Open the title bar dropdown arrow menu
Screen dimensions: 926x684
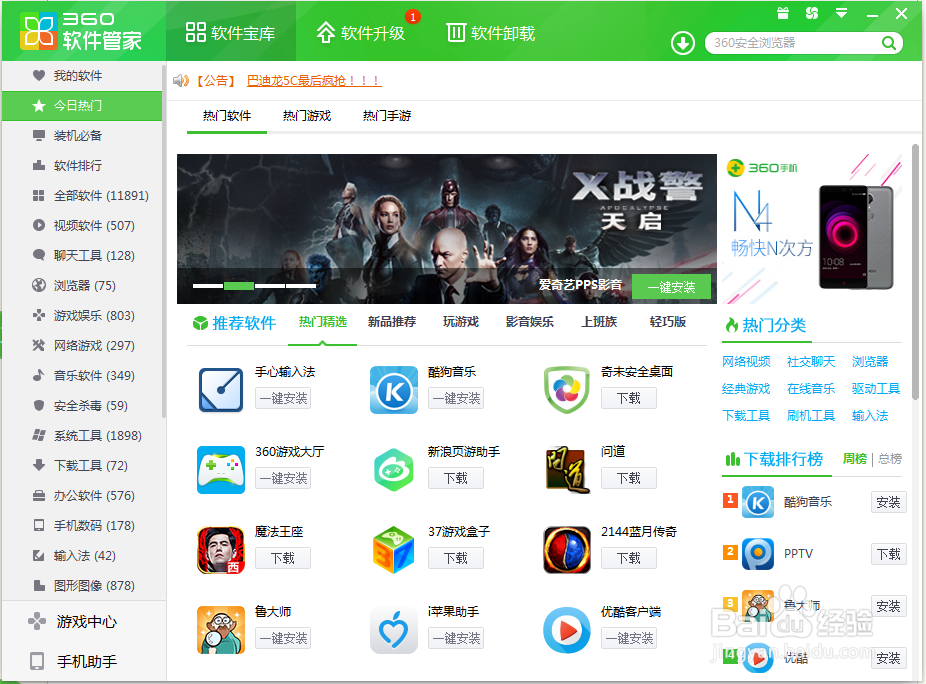tap(840, 13)
